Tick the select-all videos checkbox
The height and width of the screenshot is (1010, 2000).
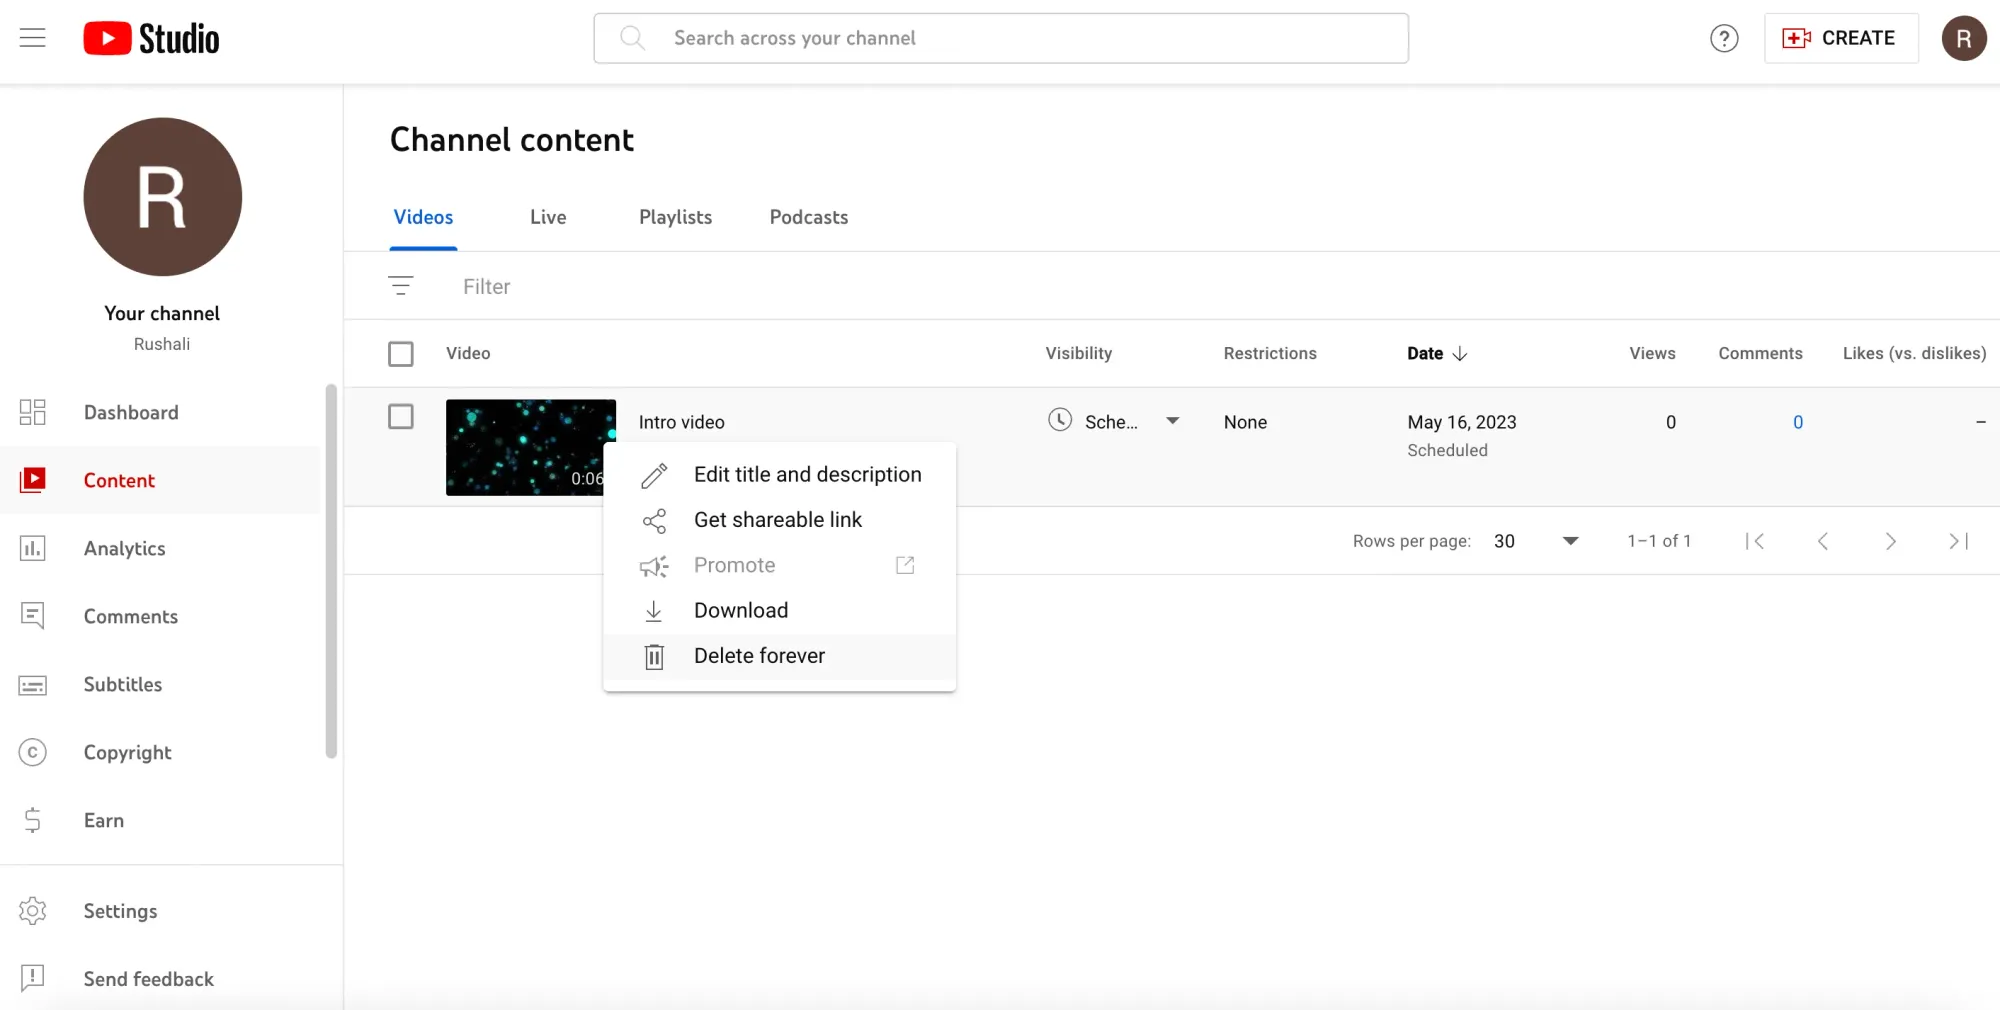[401, 354]
